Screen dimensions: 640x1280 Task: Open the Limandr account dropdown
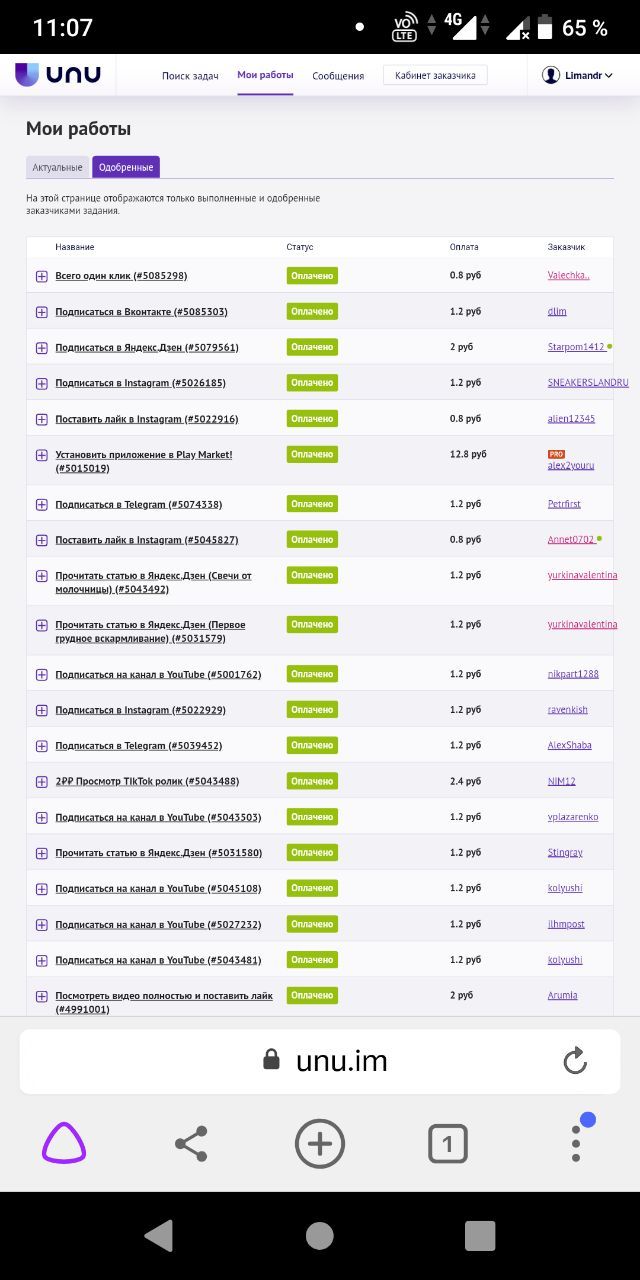(x=589, y=76)
